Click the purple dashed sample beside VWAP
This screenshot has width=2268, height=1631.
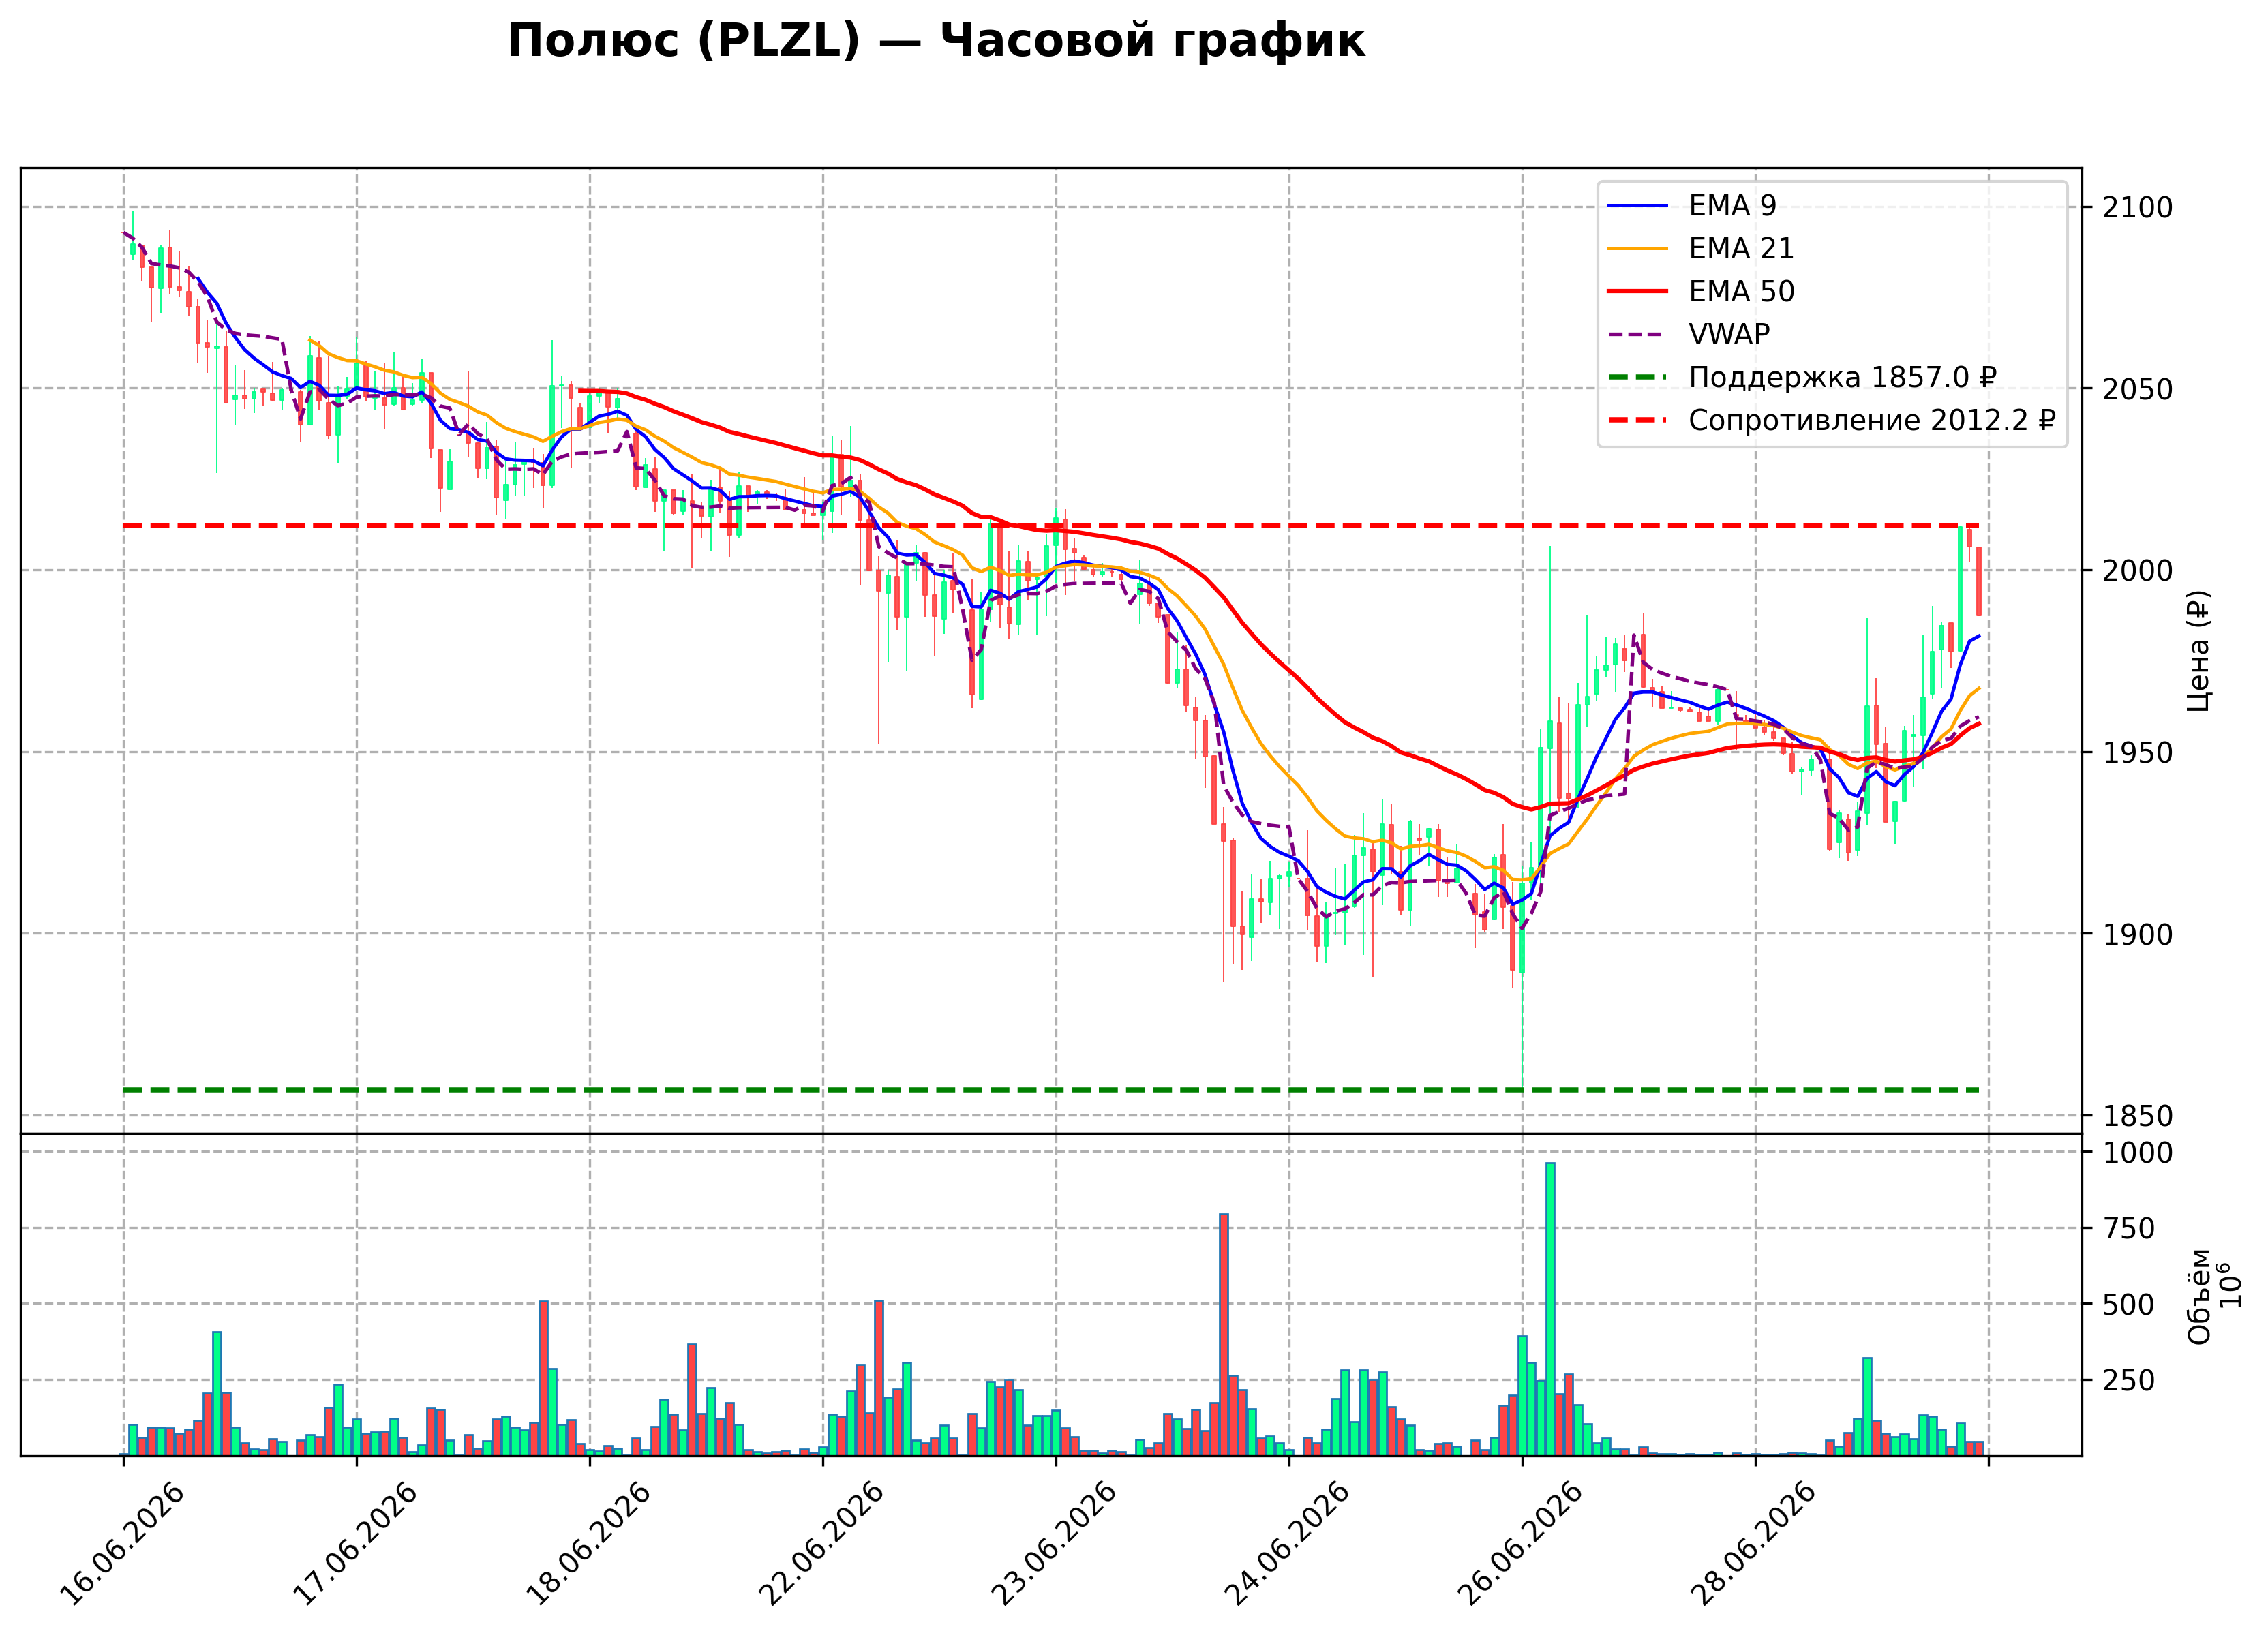[x=1638, y=335]
